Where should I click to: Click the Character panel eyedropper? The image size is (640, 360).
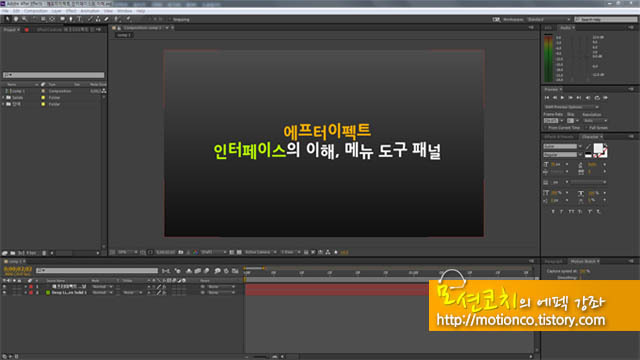point(588,147)
